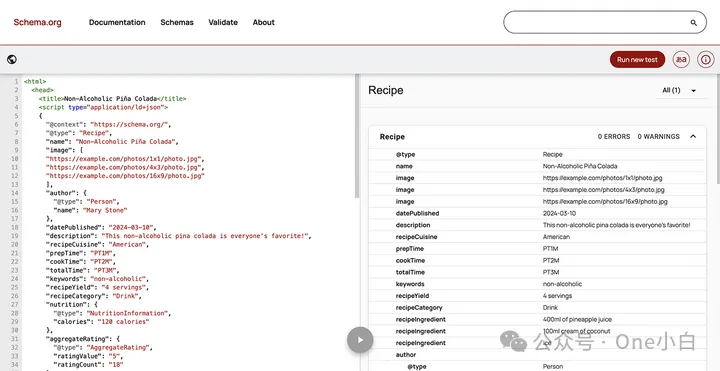
Task: Open the About page
Action: tap(264, 22)
